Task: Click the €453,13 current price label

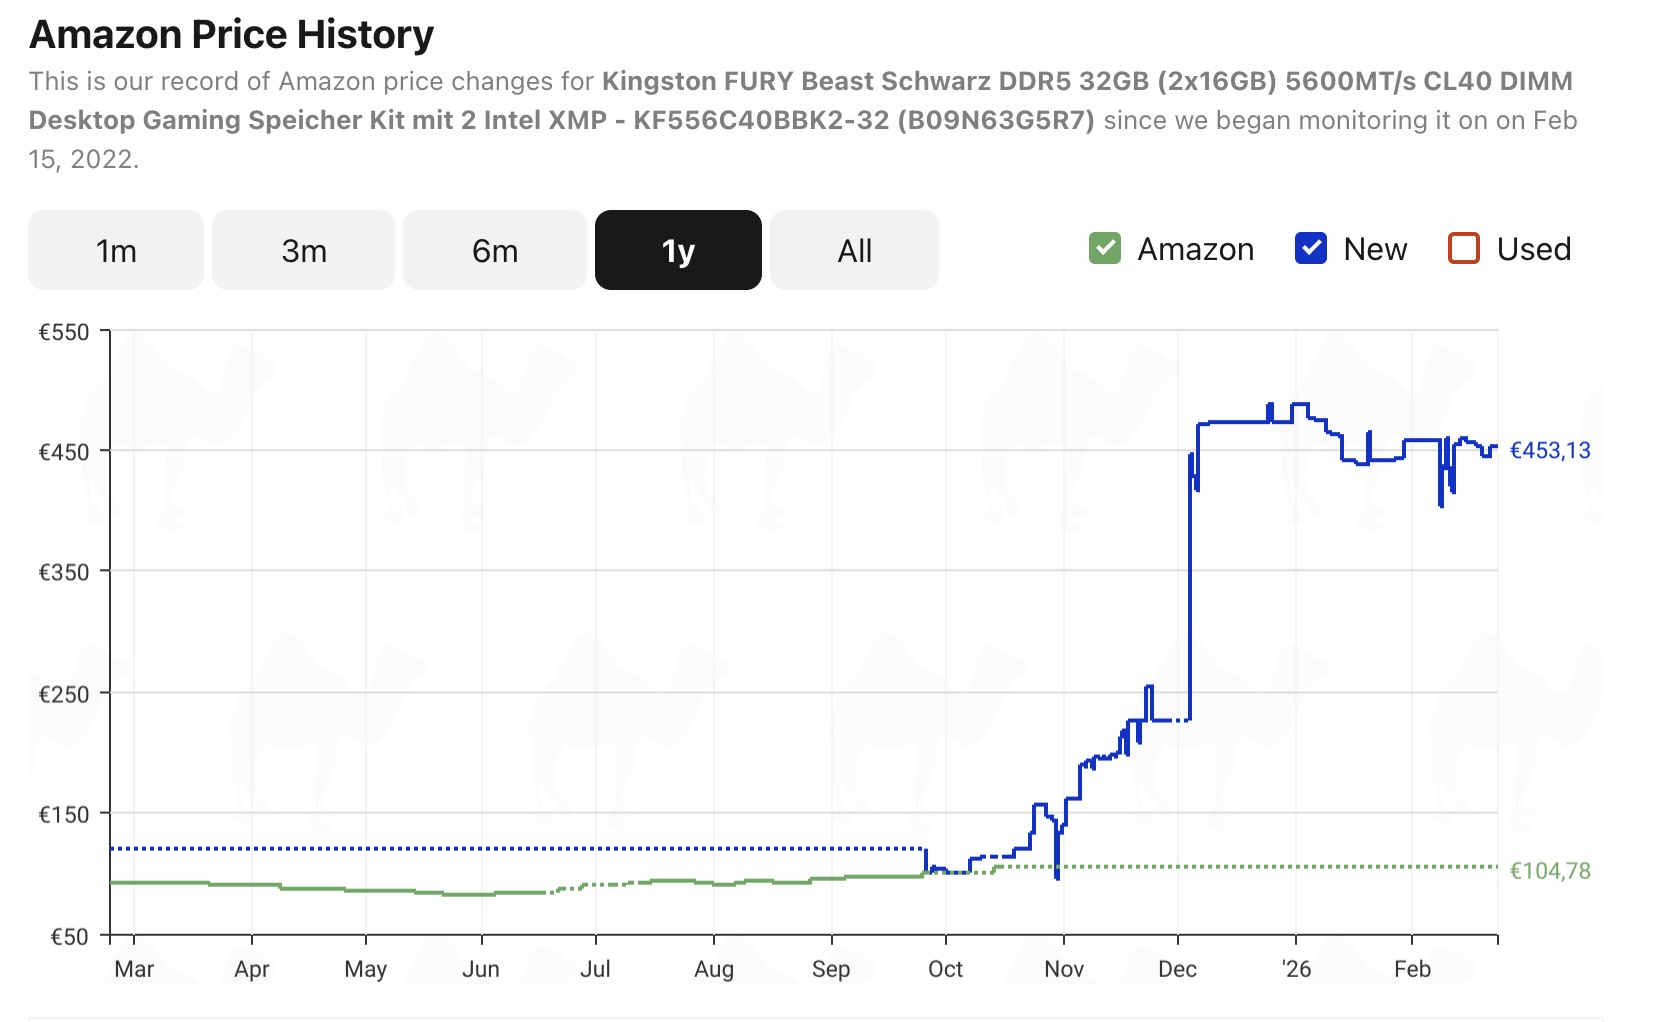Action: point(1549,451)
